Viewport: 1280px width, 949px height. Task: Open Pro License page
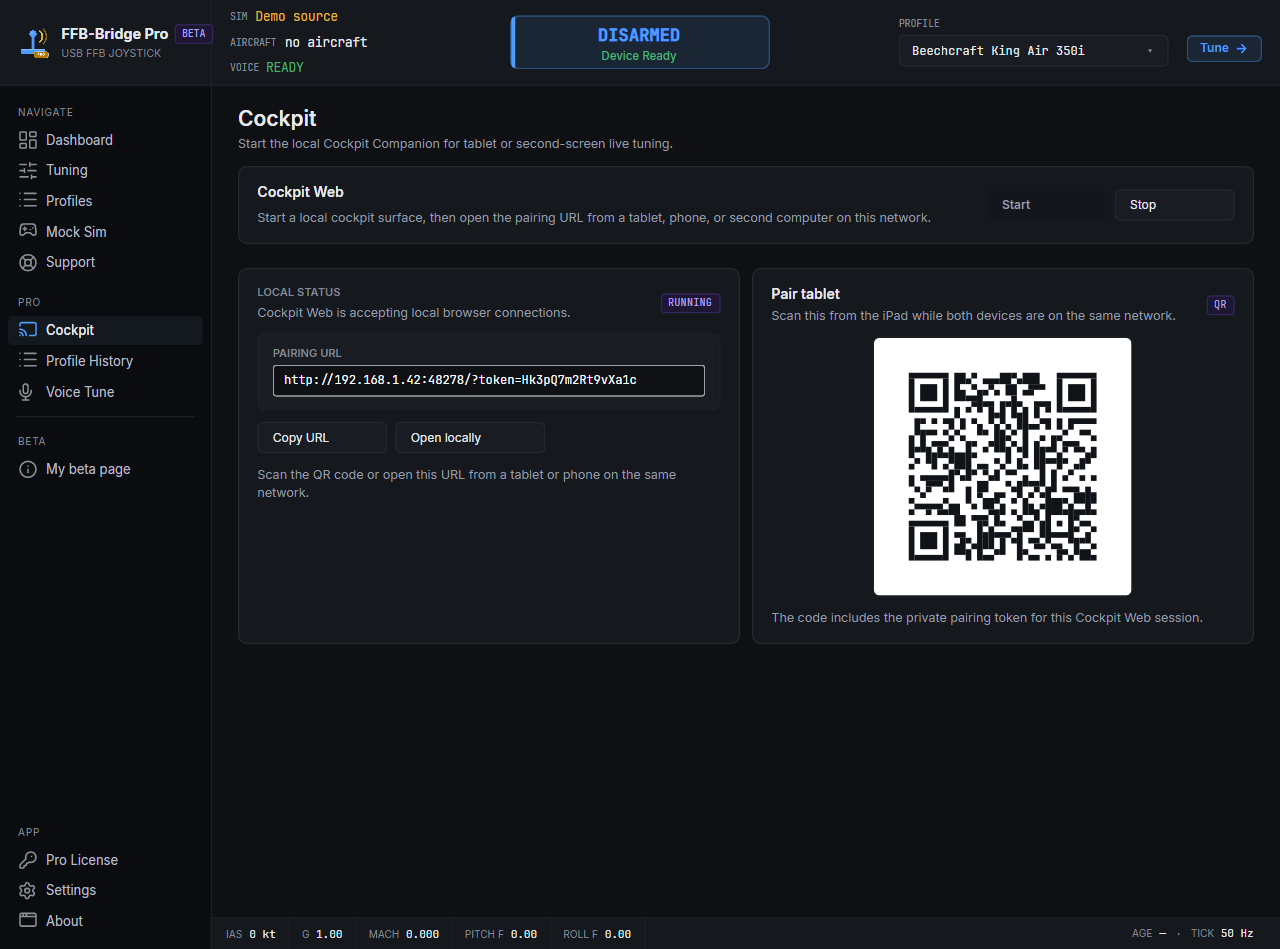[105, 860]
